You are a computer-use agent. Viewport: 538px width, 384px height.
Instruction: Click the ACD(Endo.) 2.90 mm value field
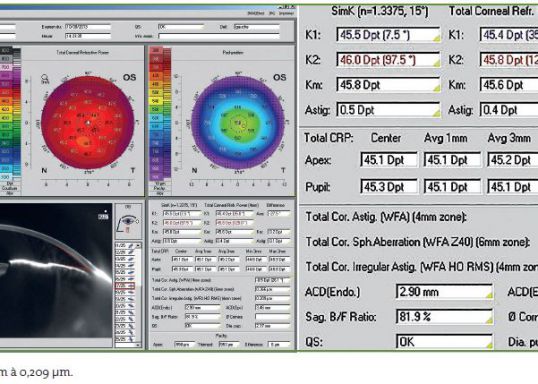tap(445, 292)
